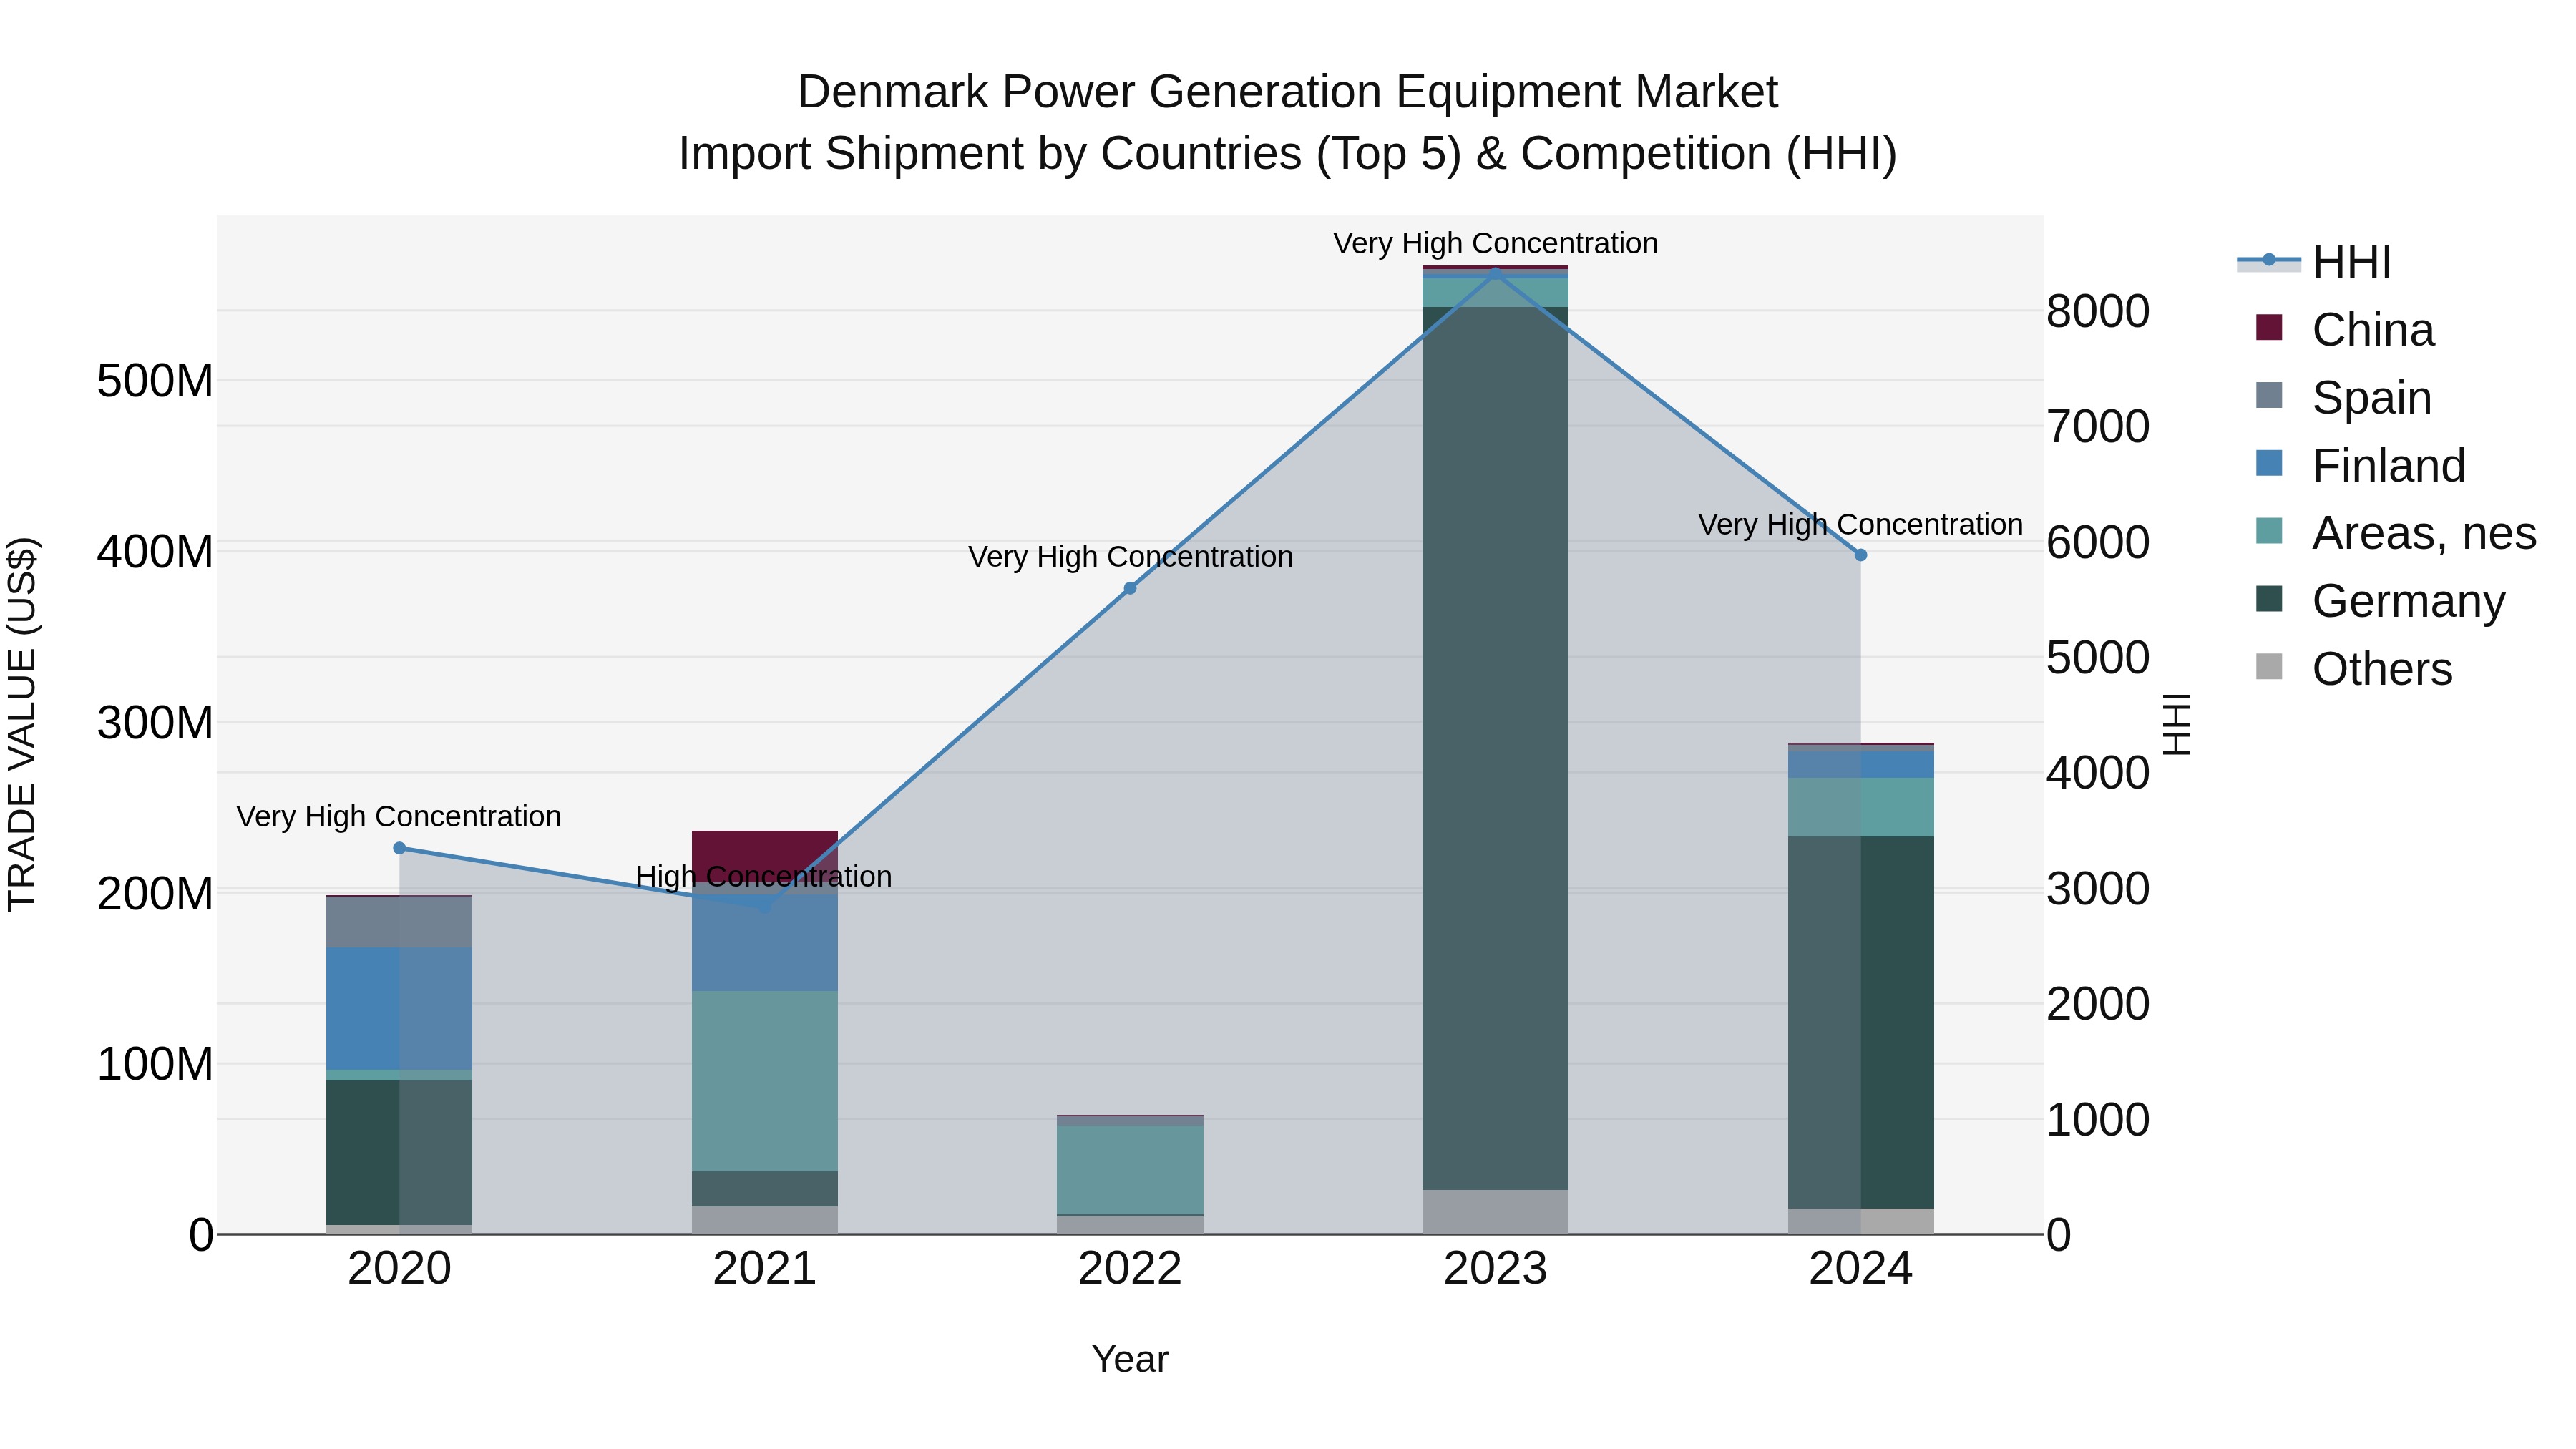Click the Areas, nes teal swatch

(x=2269, y=531)
